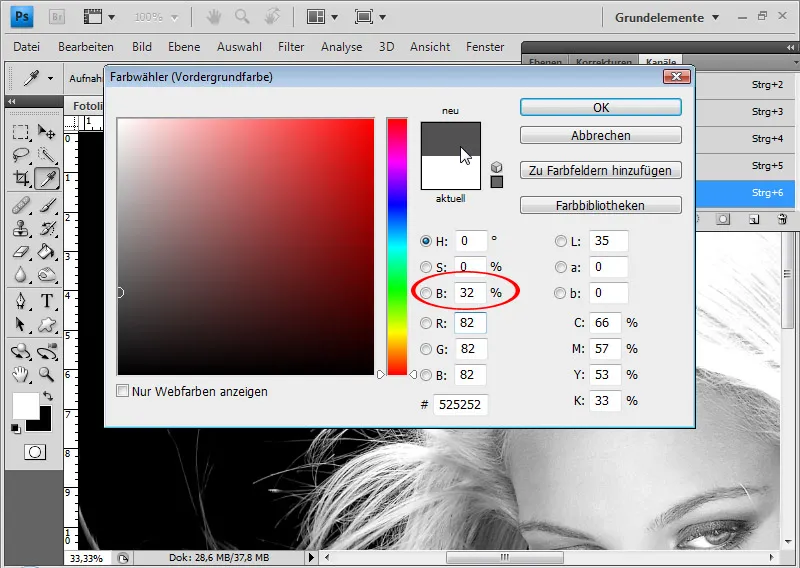
Task: Select the Path Selection tool
Action: [x=20, y=324]
